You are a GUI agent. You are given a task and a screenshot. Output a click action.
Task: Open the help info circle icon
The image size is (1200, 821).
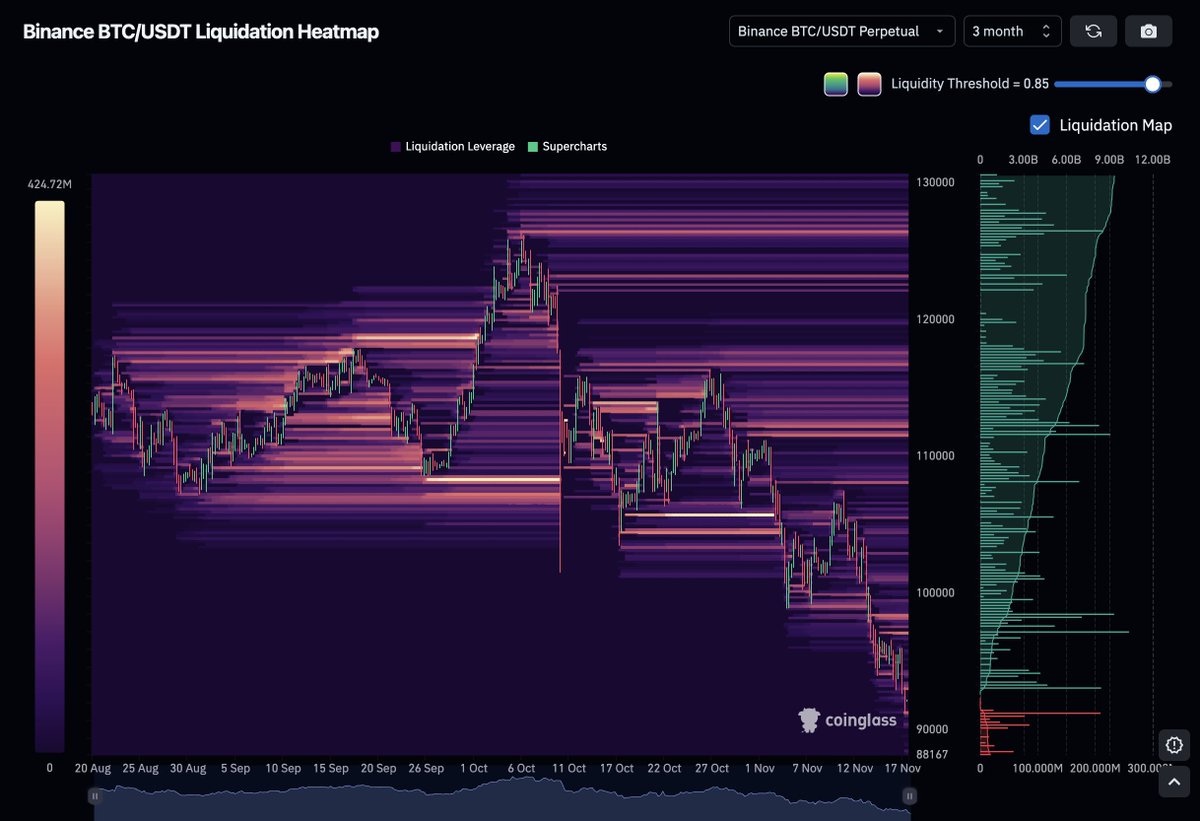(x=1174, y=745)
